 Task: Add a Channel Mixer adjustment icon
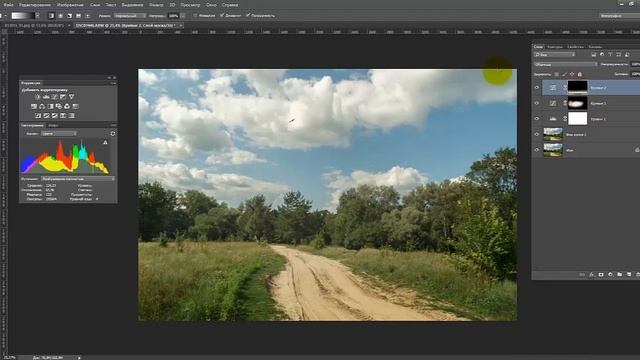point(67,106)
